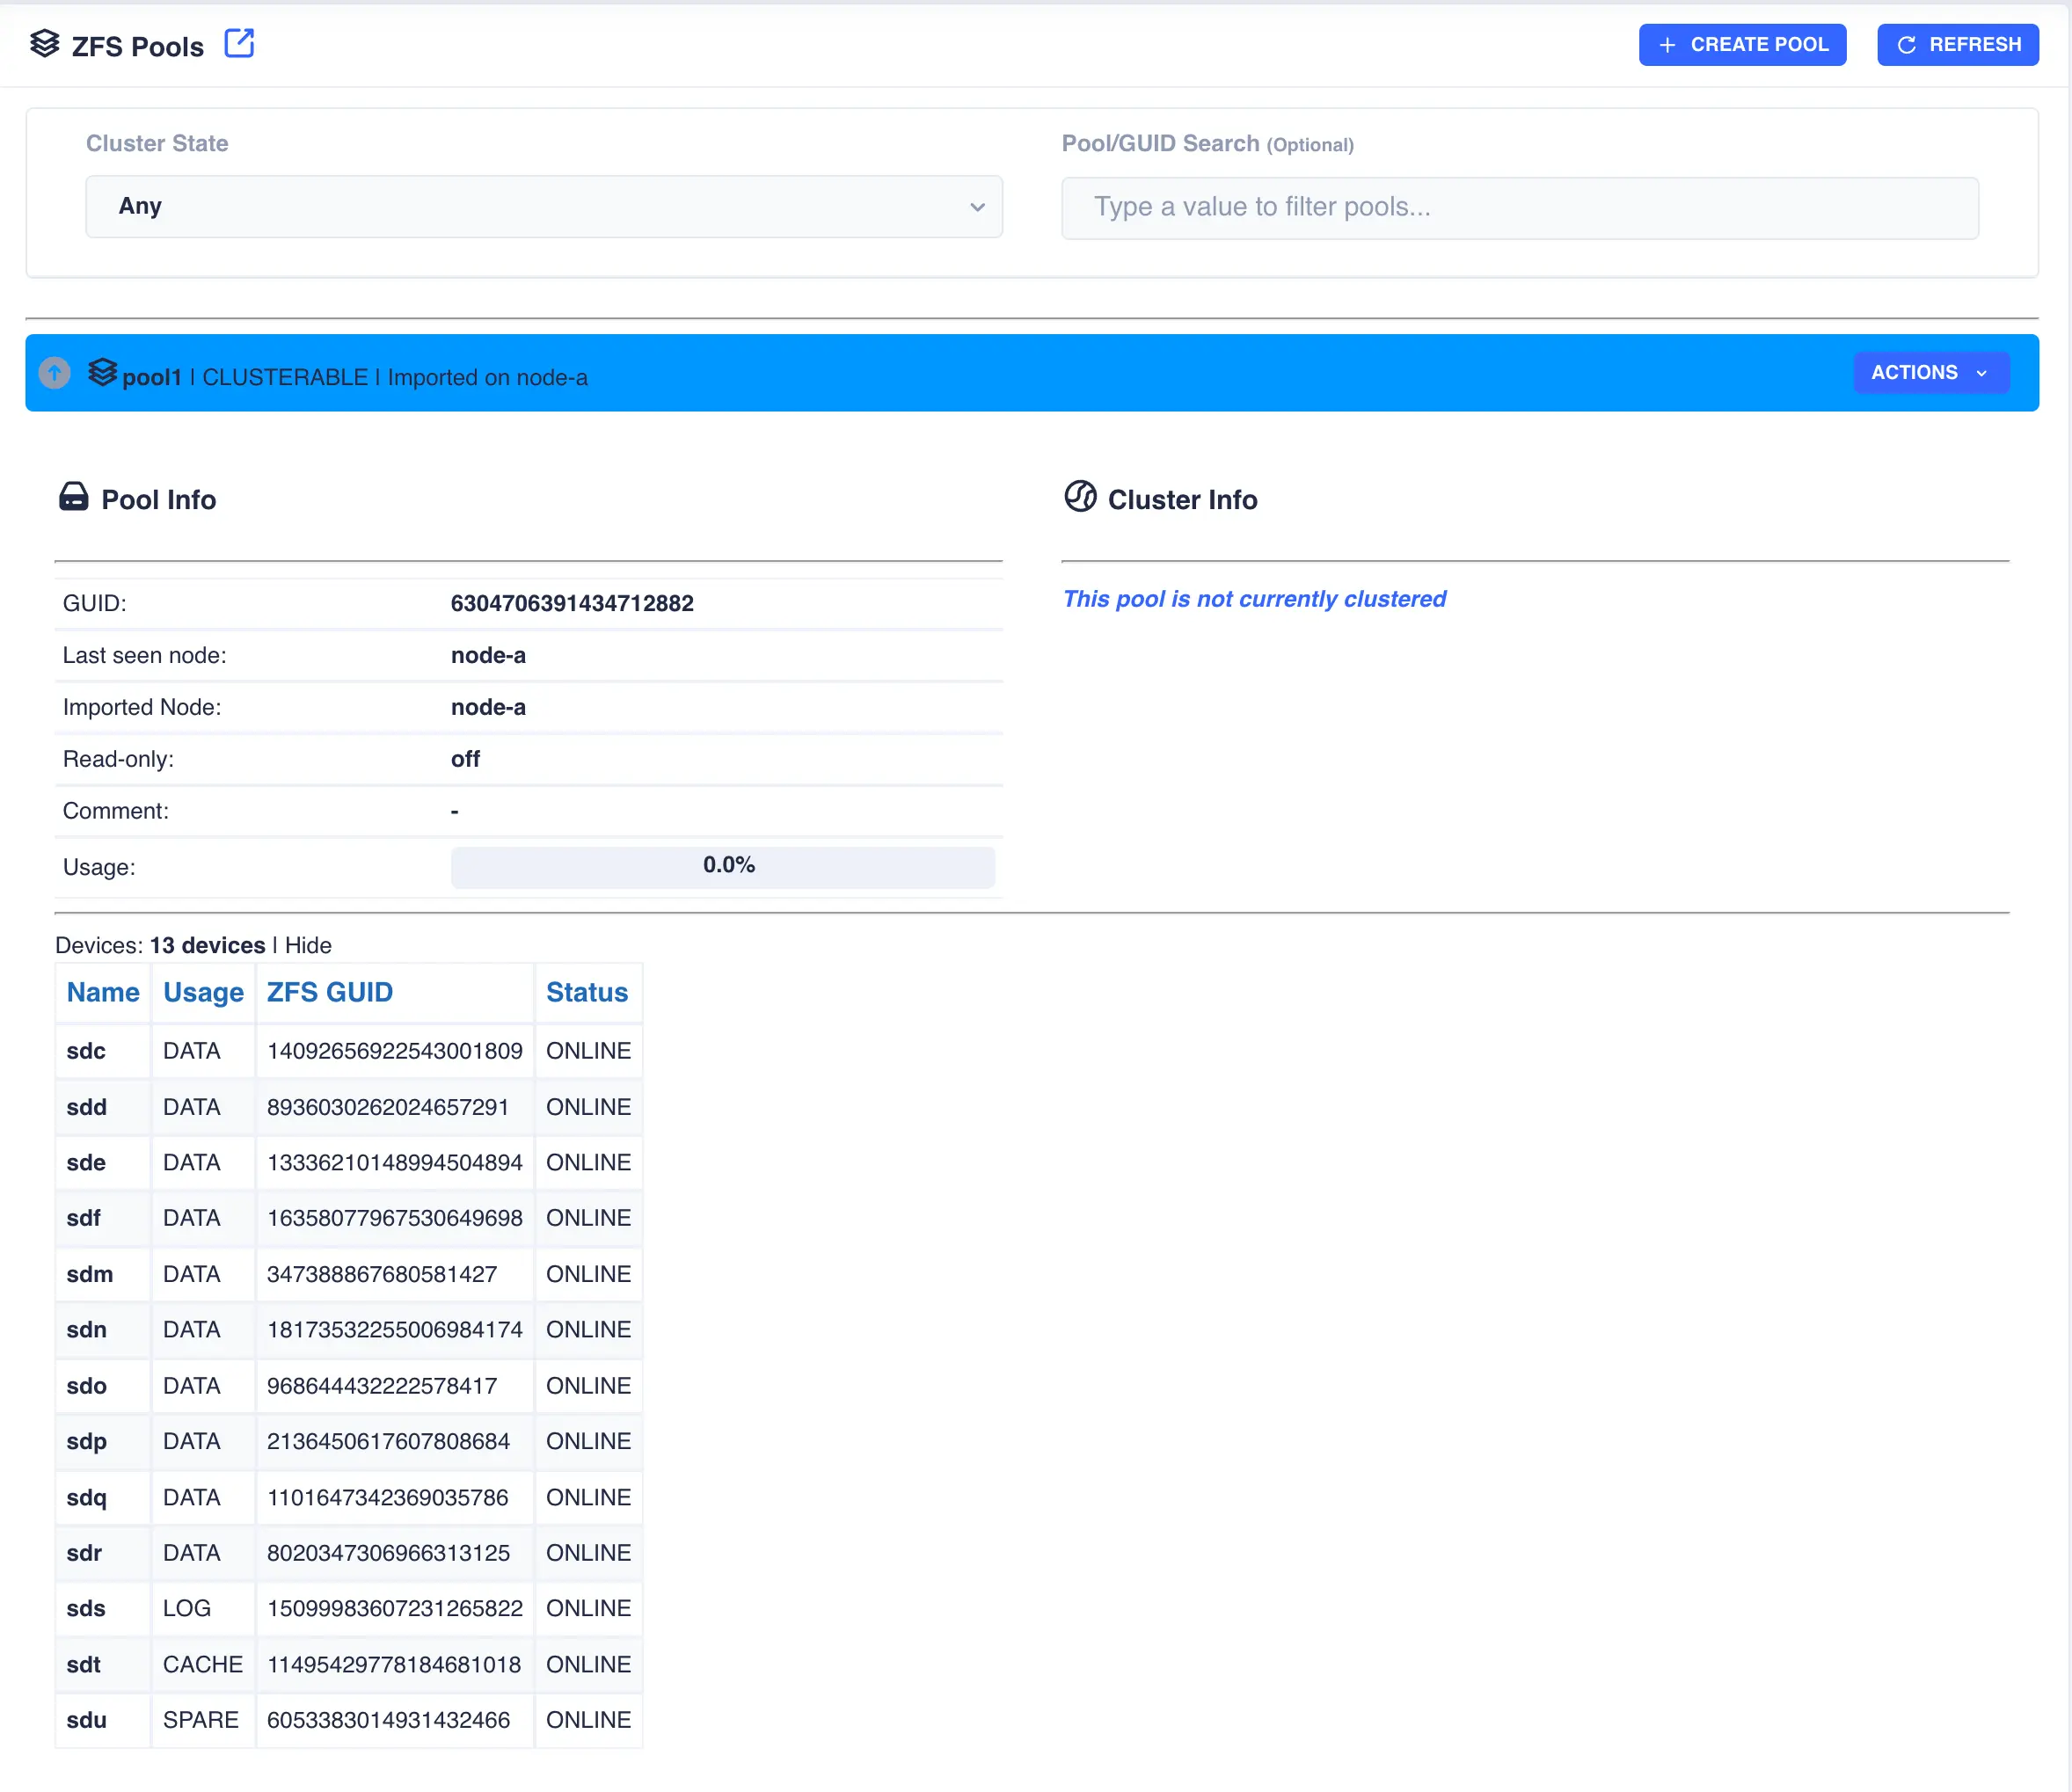Image resolution: width=2072 pixels, height=1792 pixels.
Task: Open ZFS Pools external link icon
Action: pyautogui.click(x=239, y=43)
